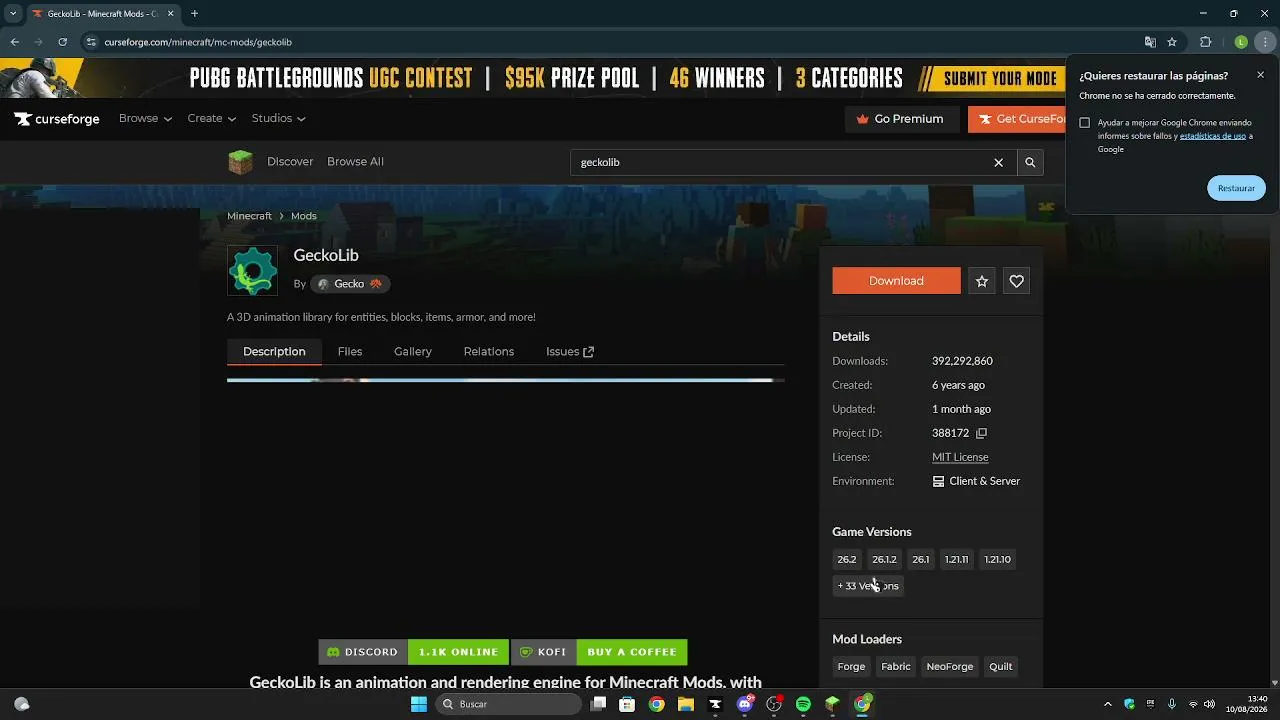1280x720 pixels.
Task: Open the Issues external tab
Action: pos(570,352)
